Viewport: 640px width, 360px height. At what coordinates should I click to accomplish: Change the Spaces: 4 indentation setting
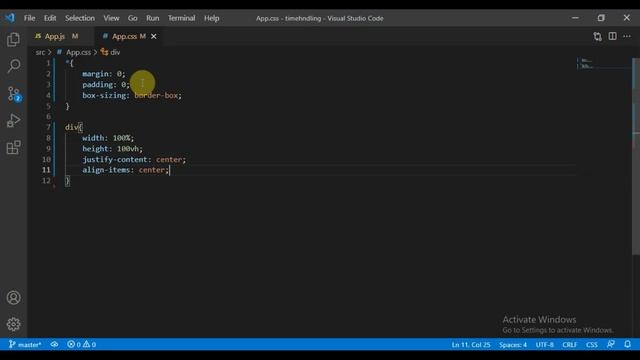coord(513,344)
